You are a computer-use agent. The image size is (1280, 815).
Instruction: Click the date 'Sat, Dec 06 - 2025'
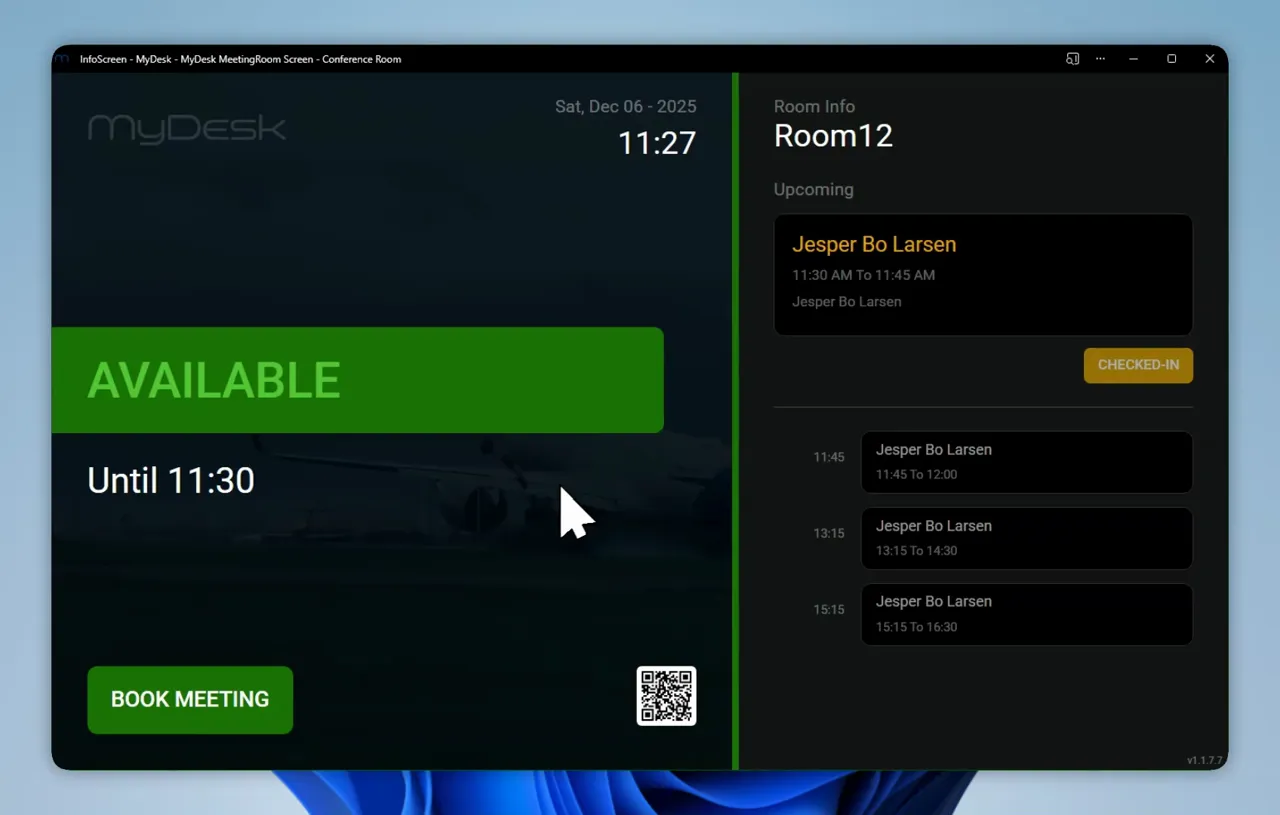[x=626, y=107]
